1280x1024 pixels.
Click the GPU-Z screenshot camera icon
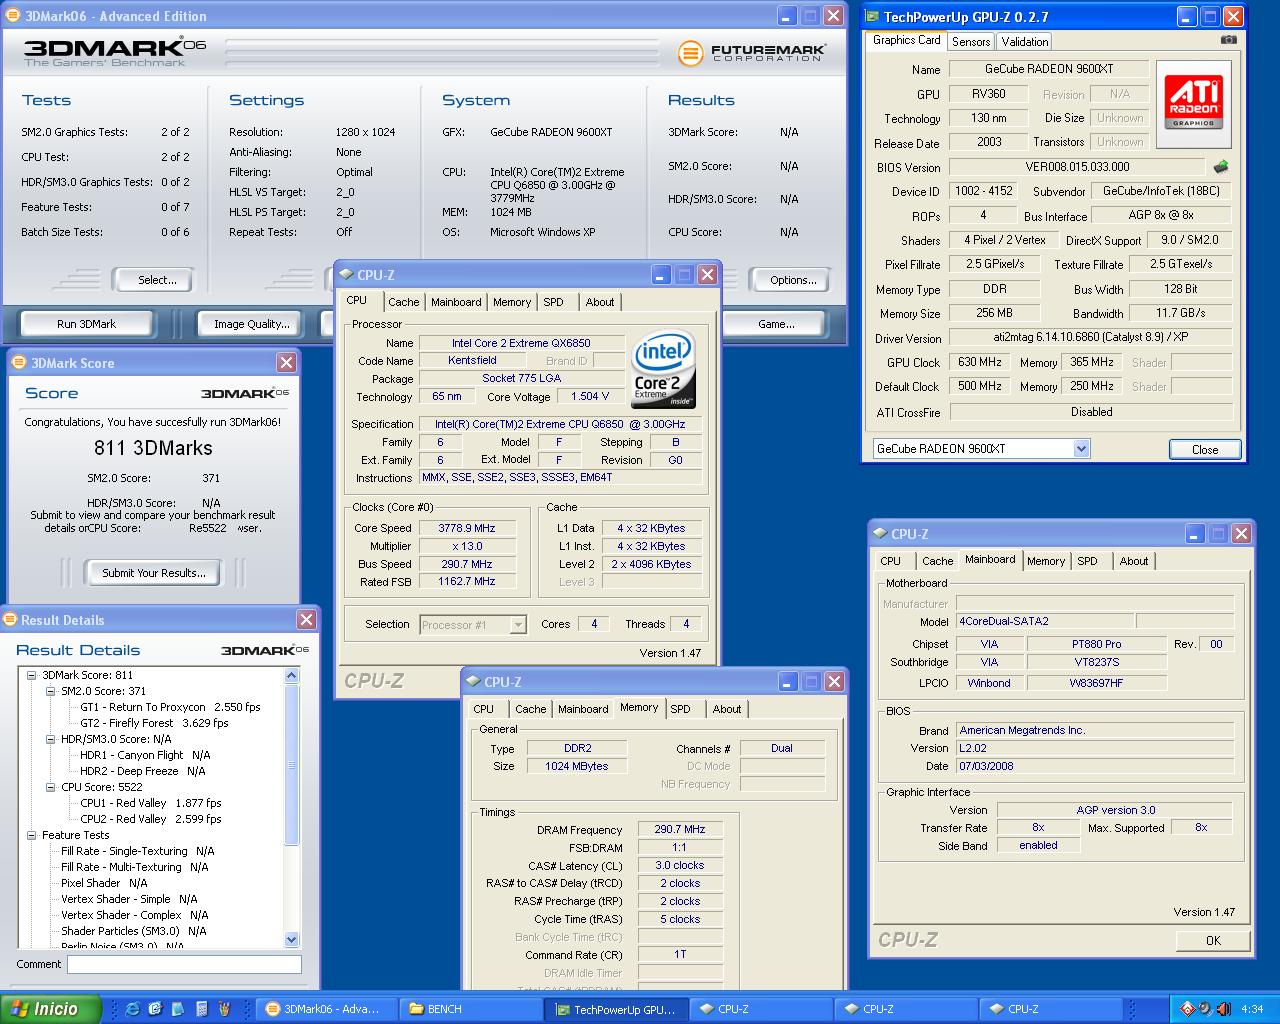pos(1228,40)
